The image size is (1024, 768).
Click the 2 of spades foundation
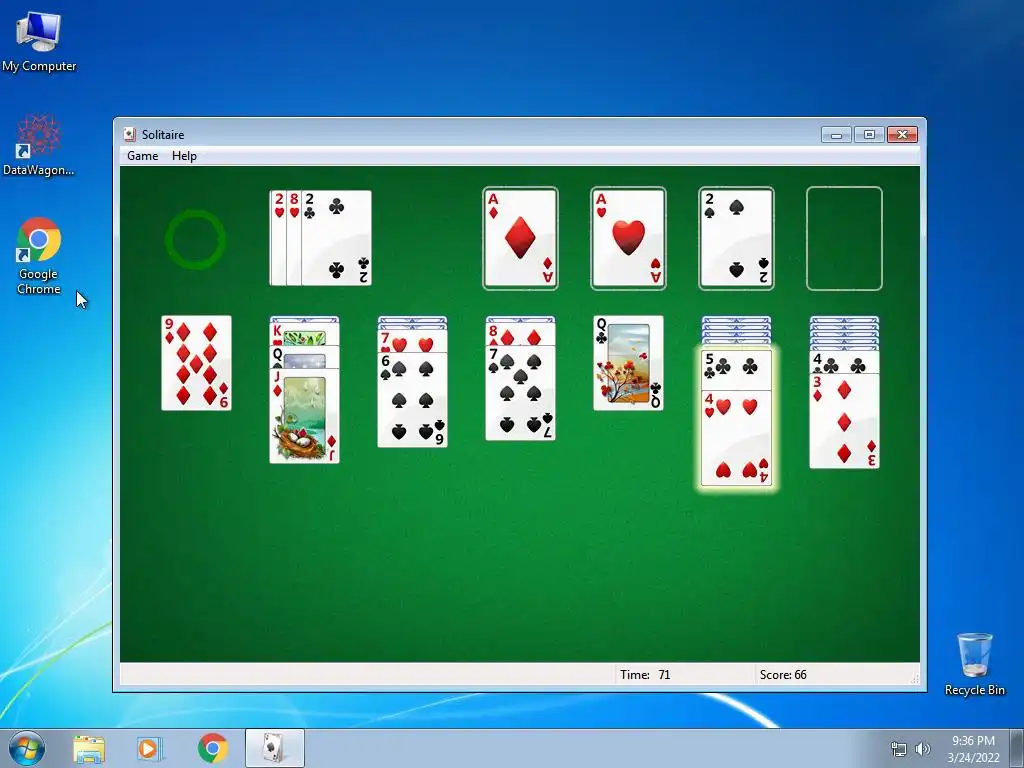tap(736, 238)
